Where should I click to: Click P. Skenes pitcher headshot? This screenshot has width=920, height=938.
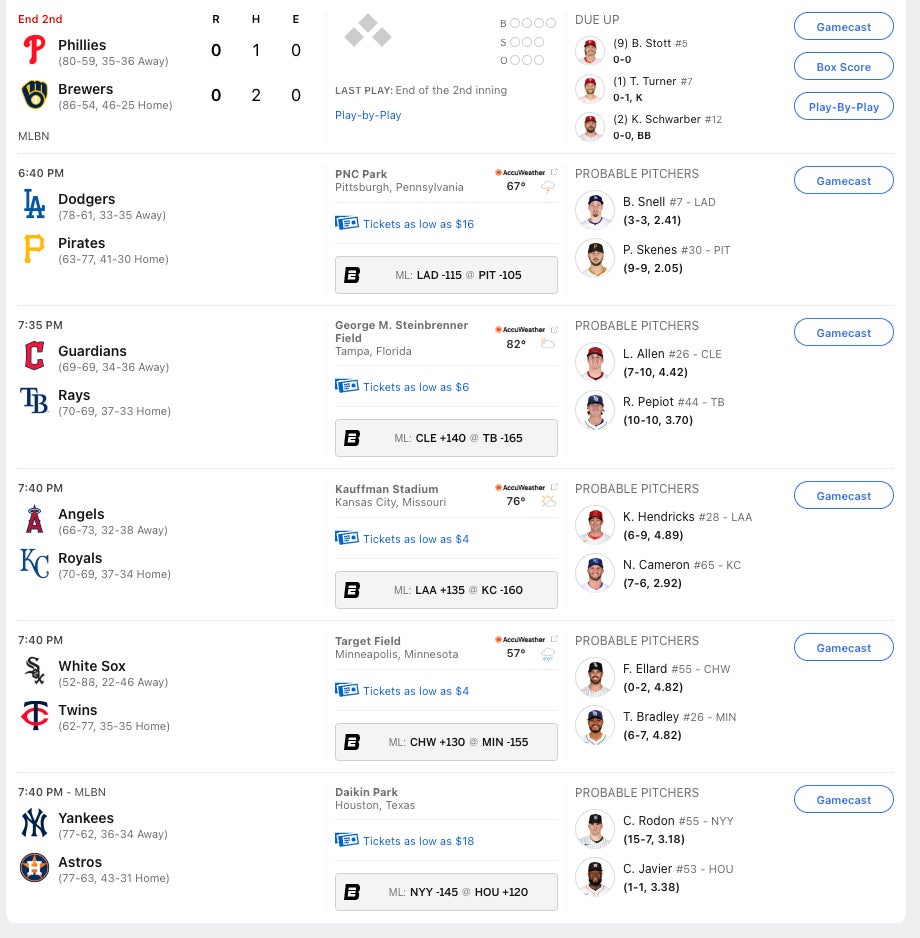595,258
